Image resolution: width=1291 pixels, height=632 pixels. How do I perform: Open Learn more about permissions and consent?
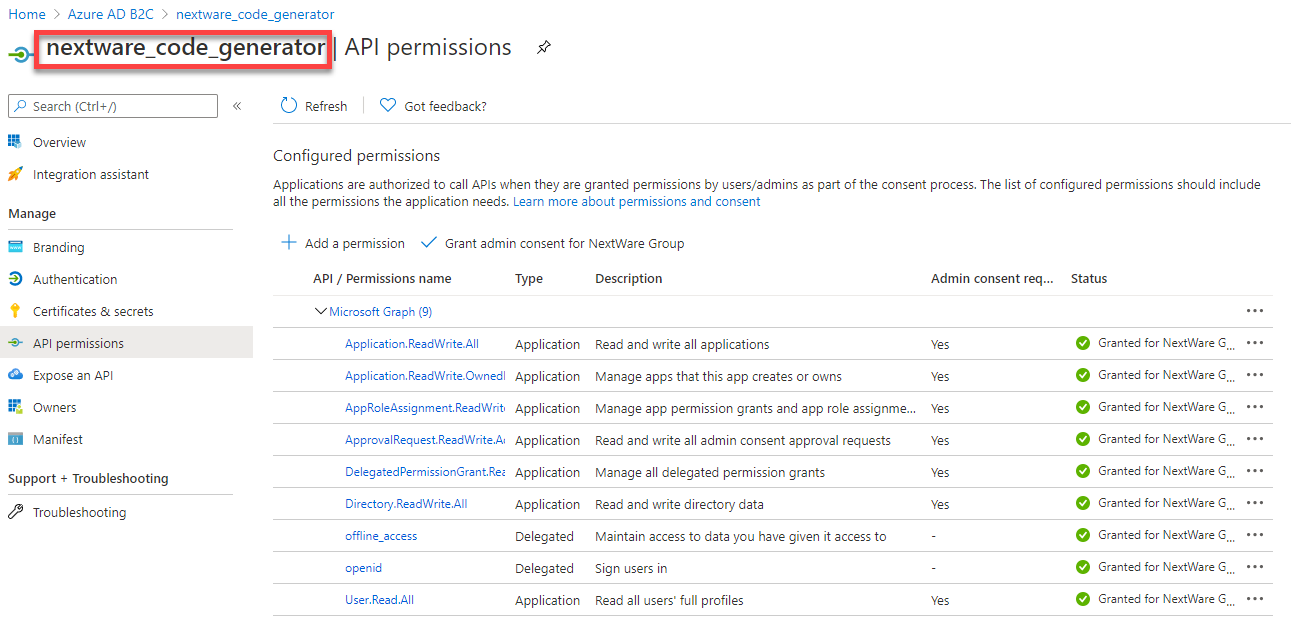[636, 201]
